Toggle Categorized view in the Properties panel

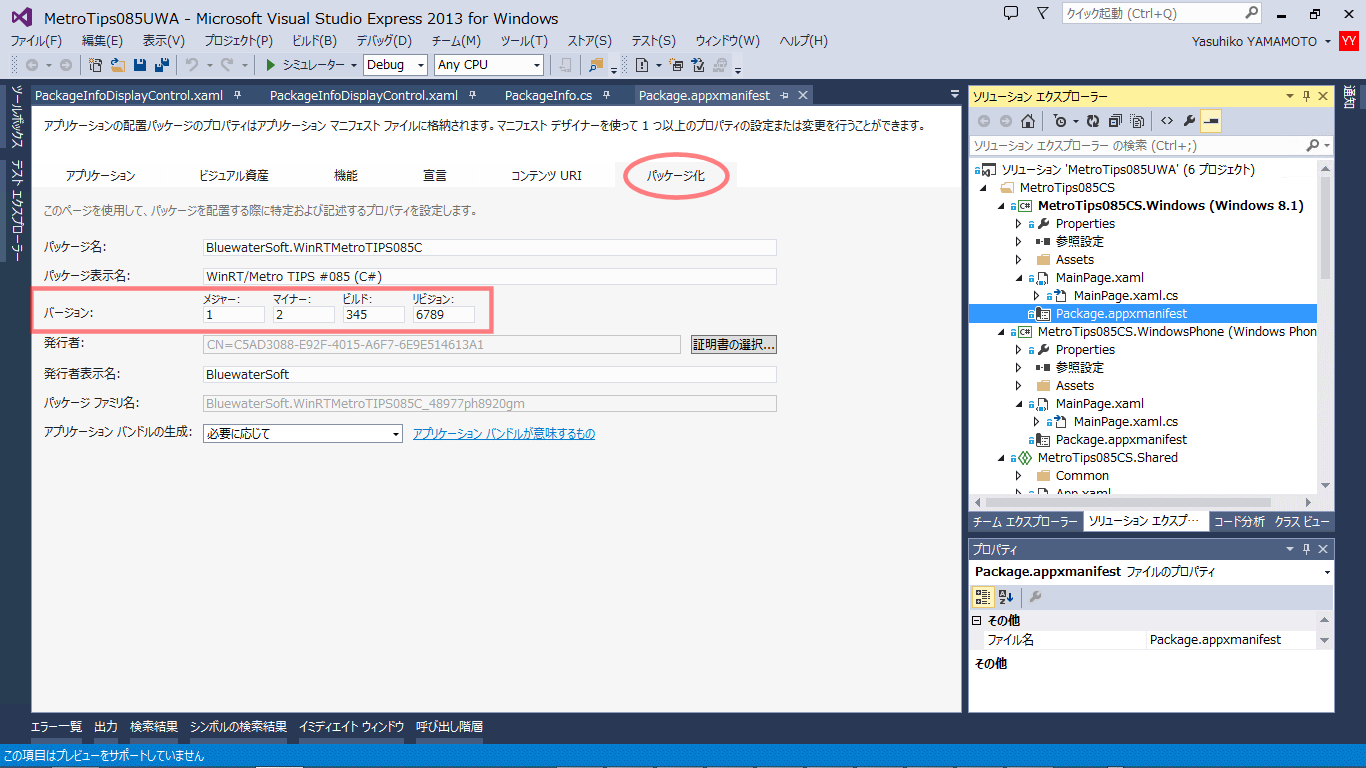(x=983, y=597)
